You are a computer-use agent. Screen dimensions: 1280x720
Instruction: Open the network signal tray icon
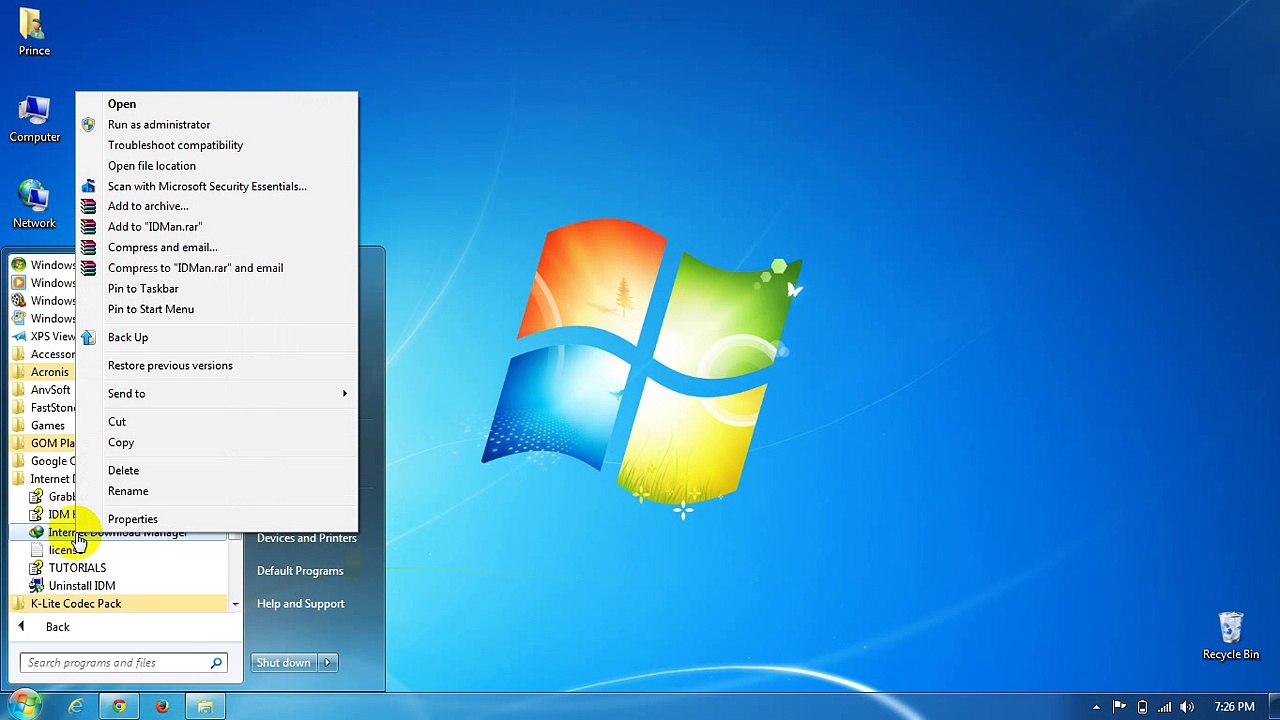[x=1164, y=707]
